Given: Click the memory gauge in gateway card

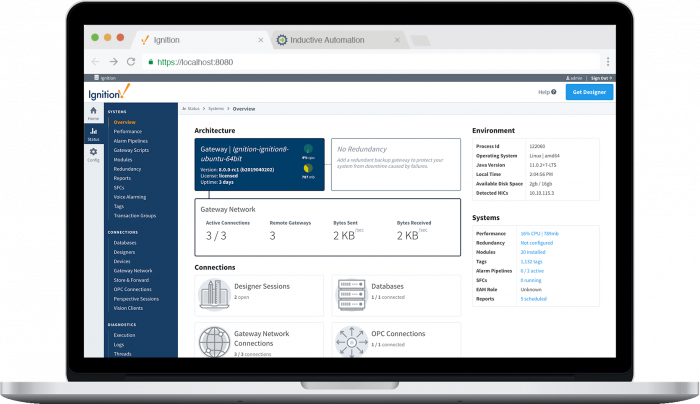Looking at the screenshot, I should coord(308,168).
